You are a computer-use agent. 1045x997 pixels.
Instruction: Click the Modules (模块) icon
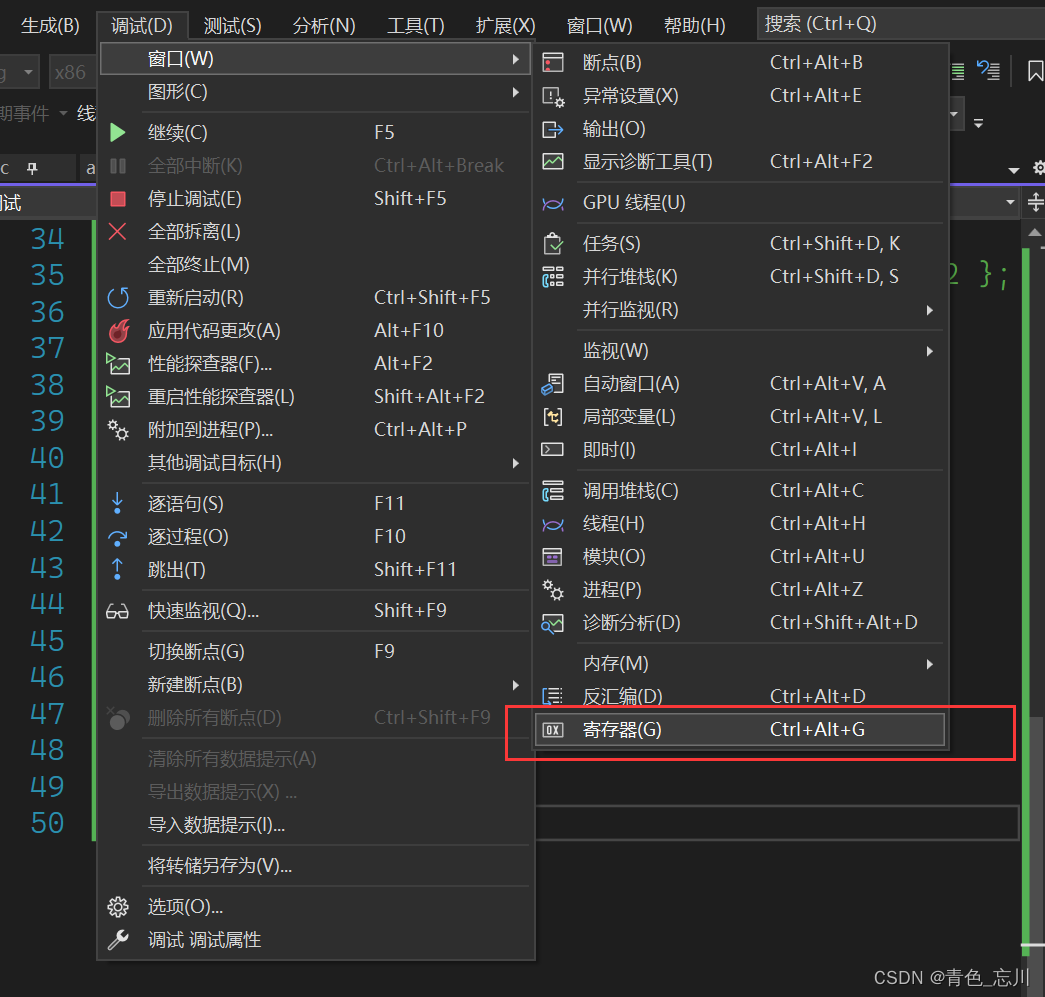(552, 556)
